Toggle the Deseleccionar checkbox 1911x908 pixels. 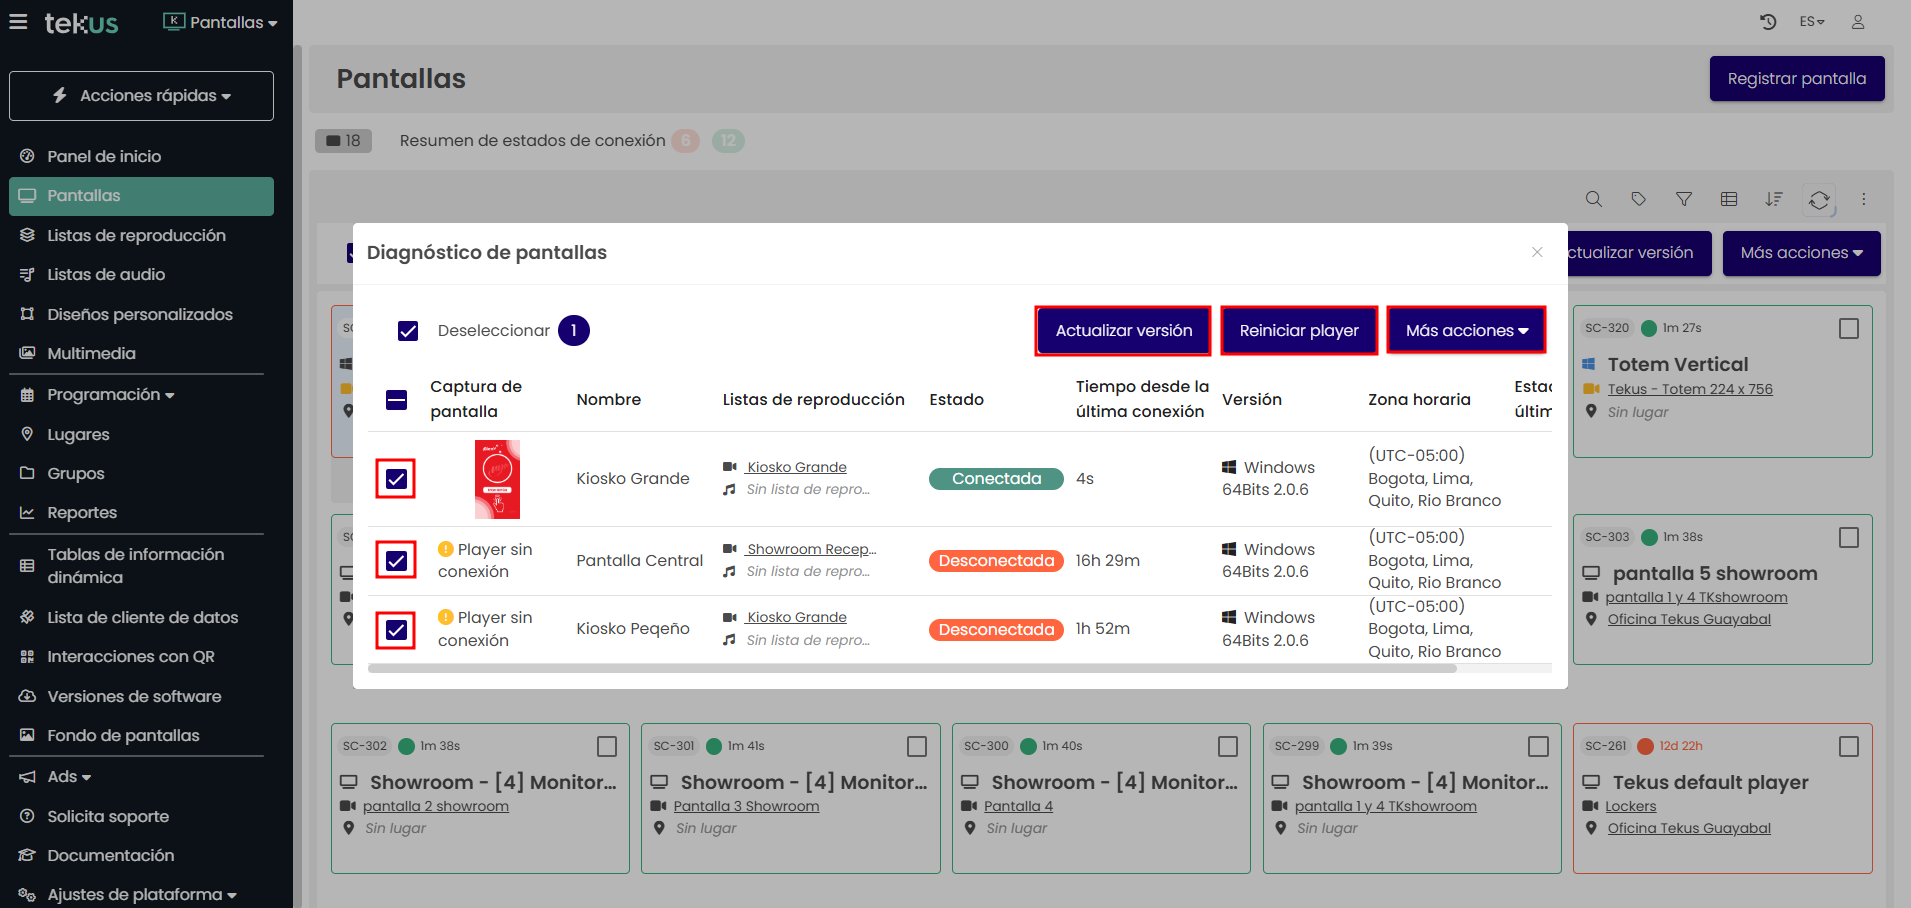point(408,331)
